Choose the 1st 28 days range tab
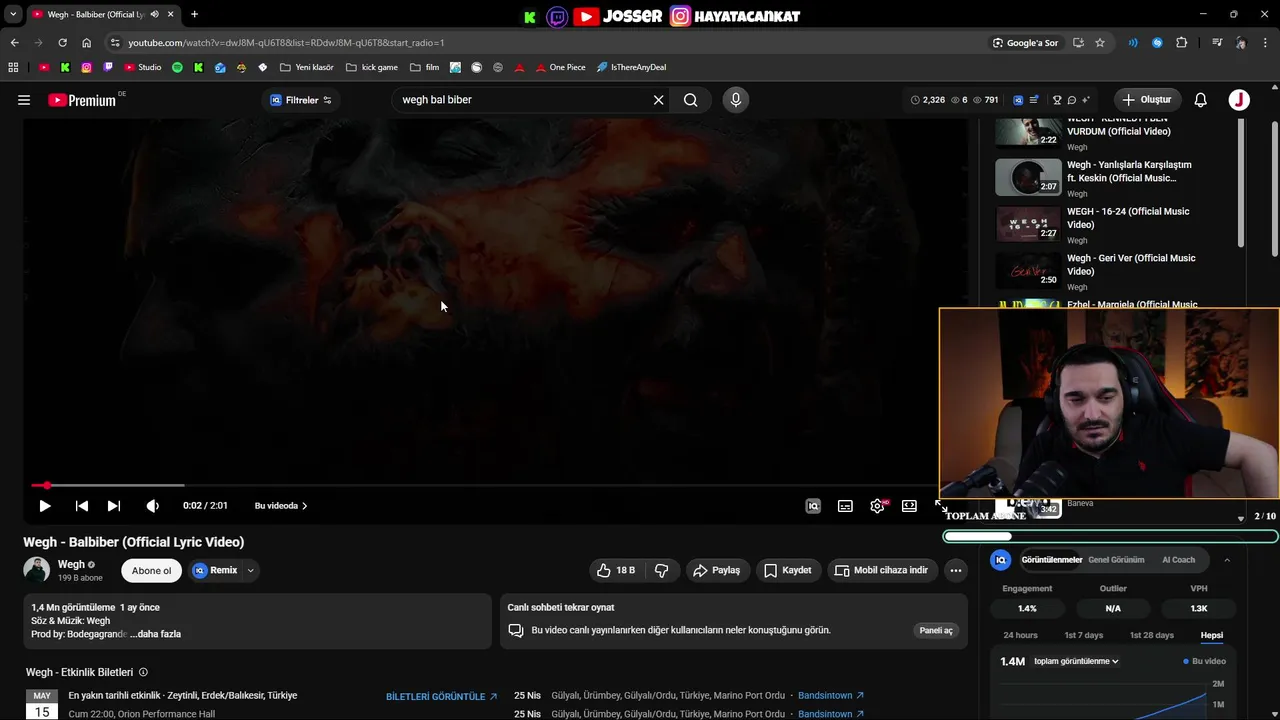Viewport: 1280px width, 720px height. (1152, 635)
